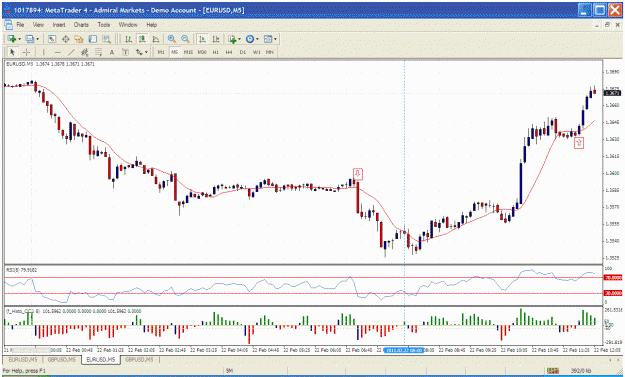
Task: Open the Profiles toolbar icon
Action: pyautogui.click(x=29, y=39)
